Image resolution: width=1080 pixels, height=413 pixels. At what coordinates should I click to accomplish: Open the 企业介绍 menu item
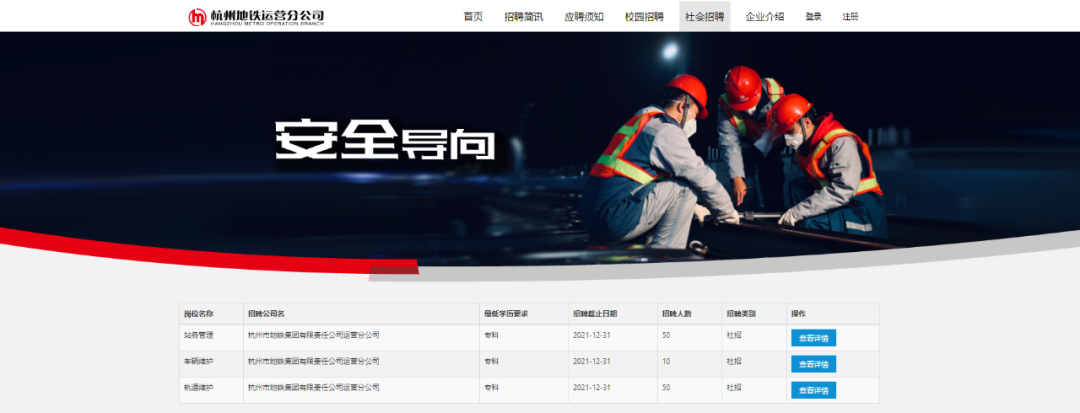765,17
